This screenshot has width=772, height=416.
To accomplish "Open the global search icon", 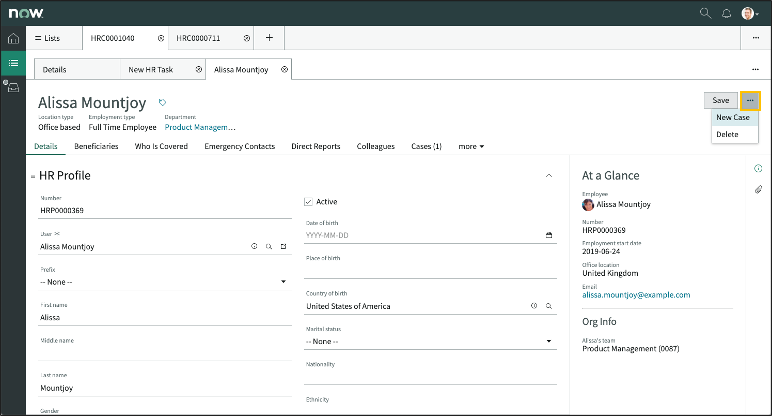I will coord(706,13).
